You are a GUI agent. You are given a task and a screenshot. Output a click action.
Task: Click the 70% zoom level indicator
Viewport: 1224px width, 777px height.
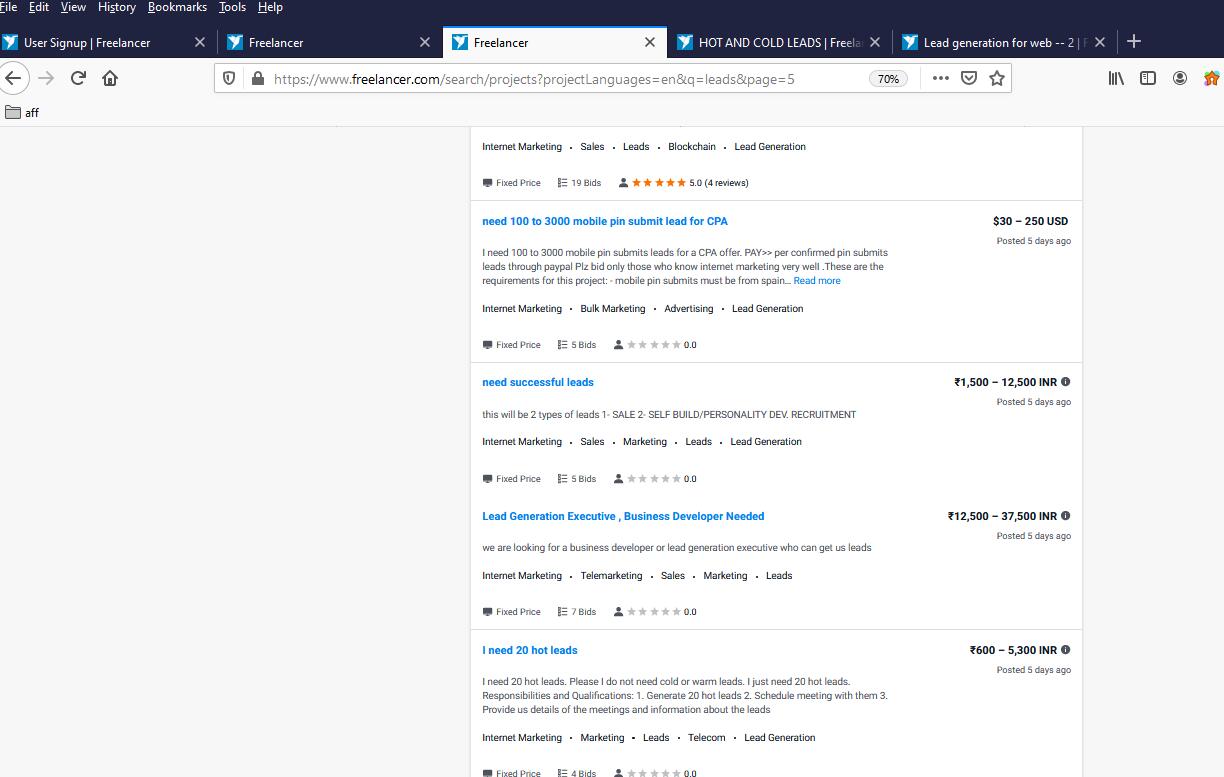[x=888, y=78]
